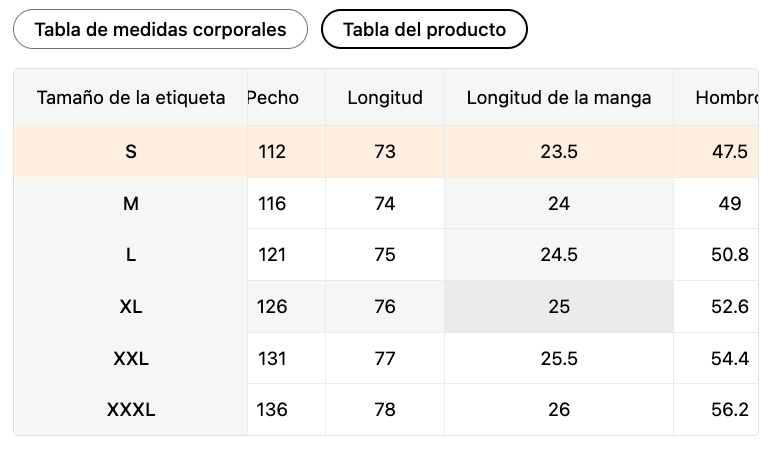
Task: Click chest value 112 in S row
Action: coord(272,152)
